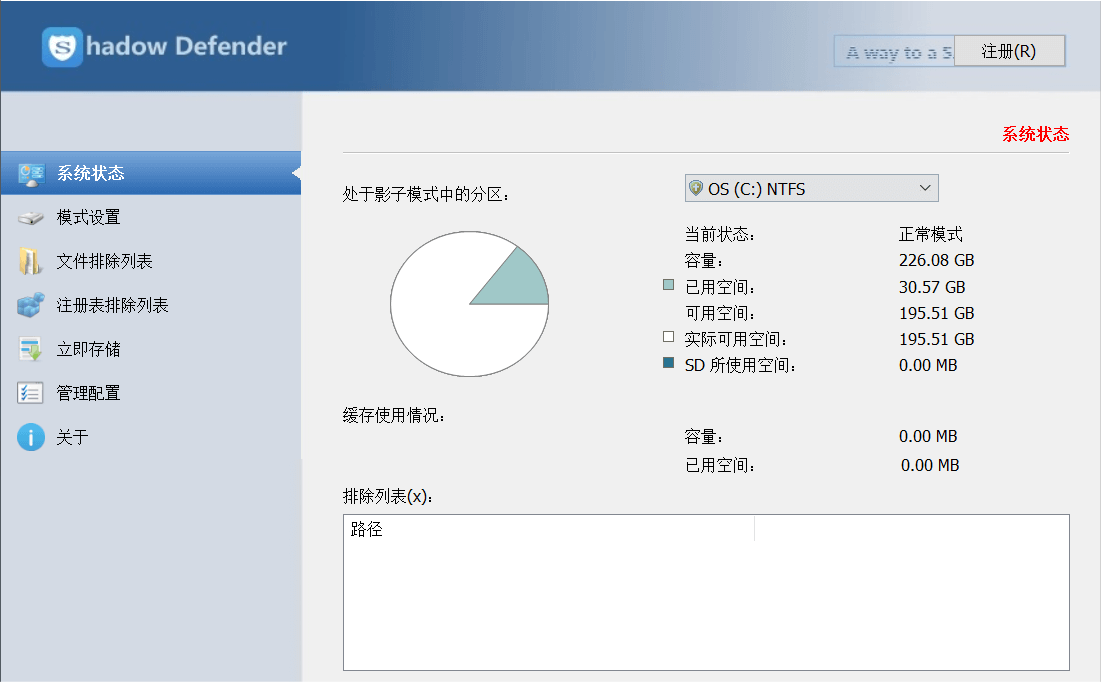Click the 226.08 GB capacity value
This screenshot has height=682, width=1101.
click(937, 261)
